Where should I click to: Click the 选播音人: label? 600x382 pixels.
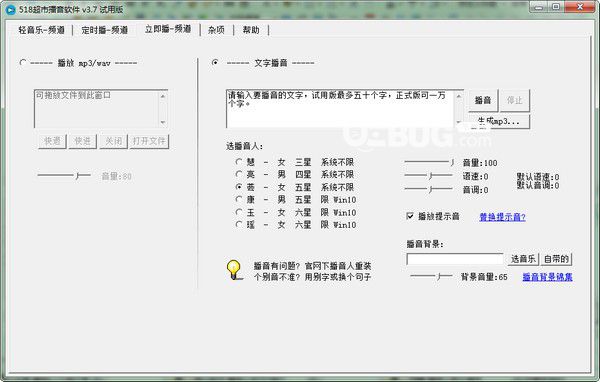click(x=245, y=146)
